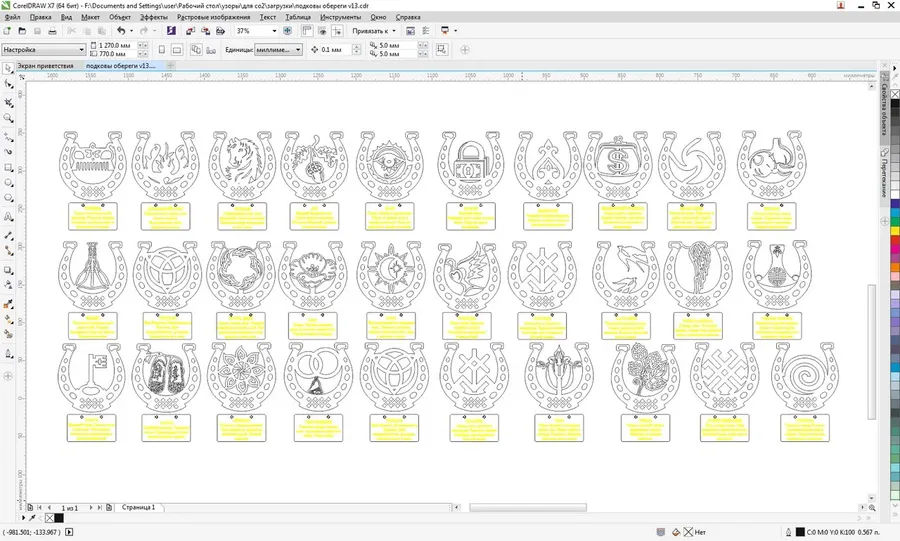Select the Ellipse tool
This screenshot has width=900, height=541.
click(8, 183)
